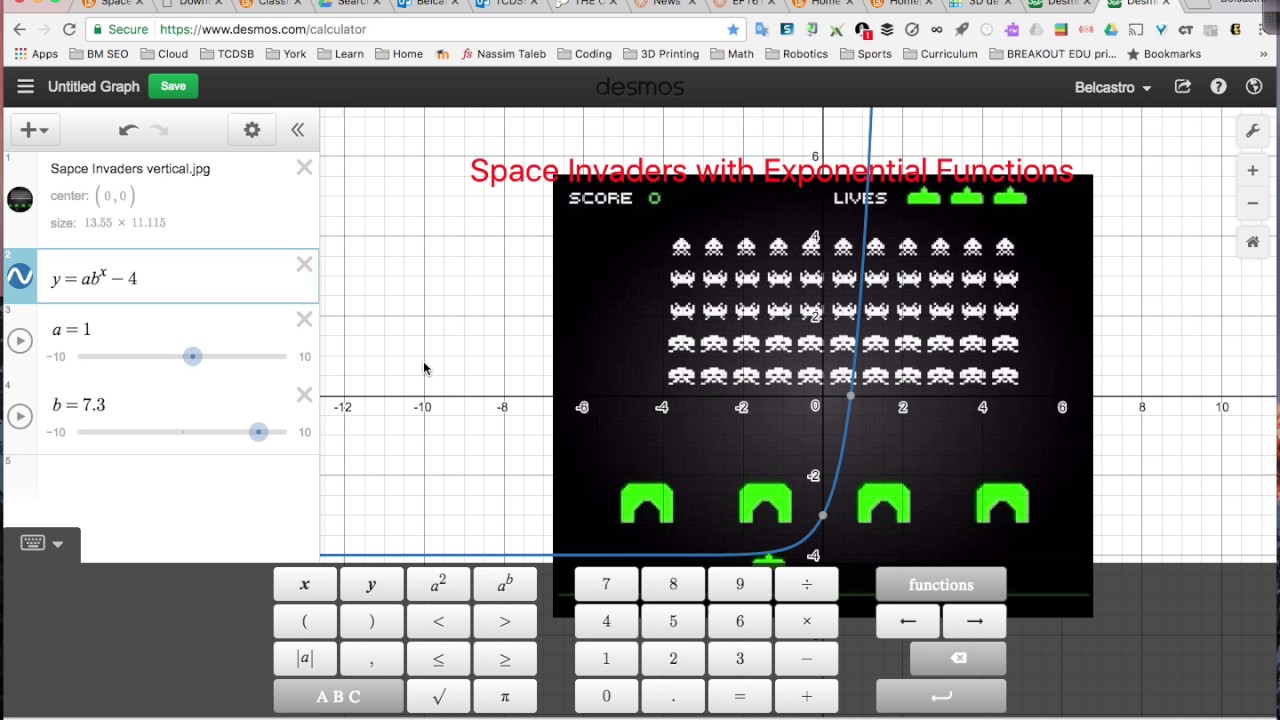Click the number 7 key

[606, 585]
